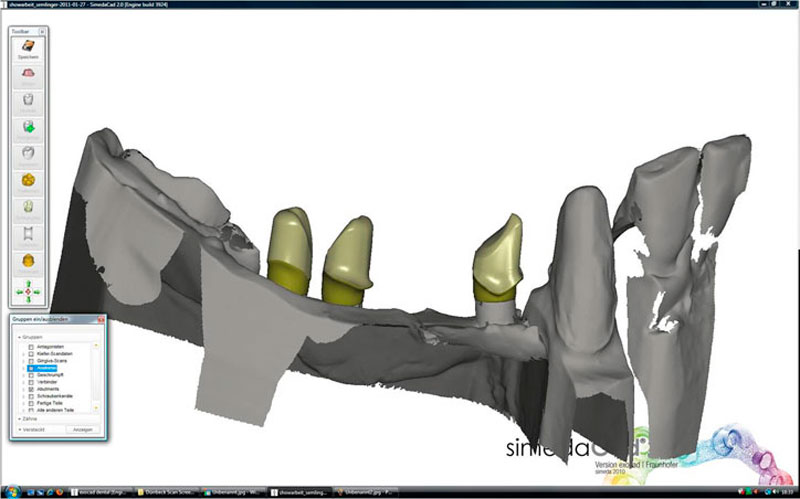800x499 pixels.
Task: Toggle the Gingiva-Scans checkbox
Action: coord(31,360)
